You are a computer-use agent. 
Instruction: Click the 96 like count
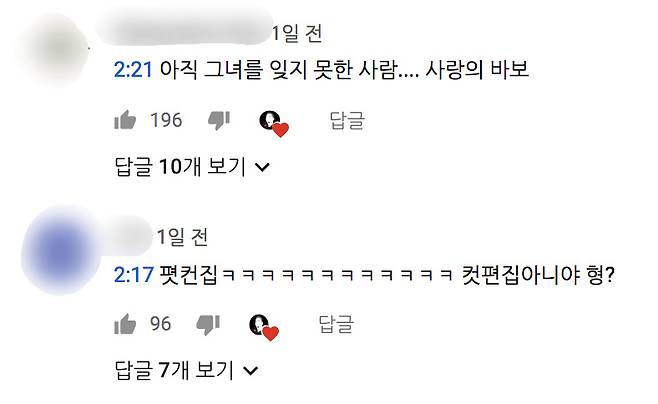(160, 324)
